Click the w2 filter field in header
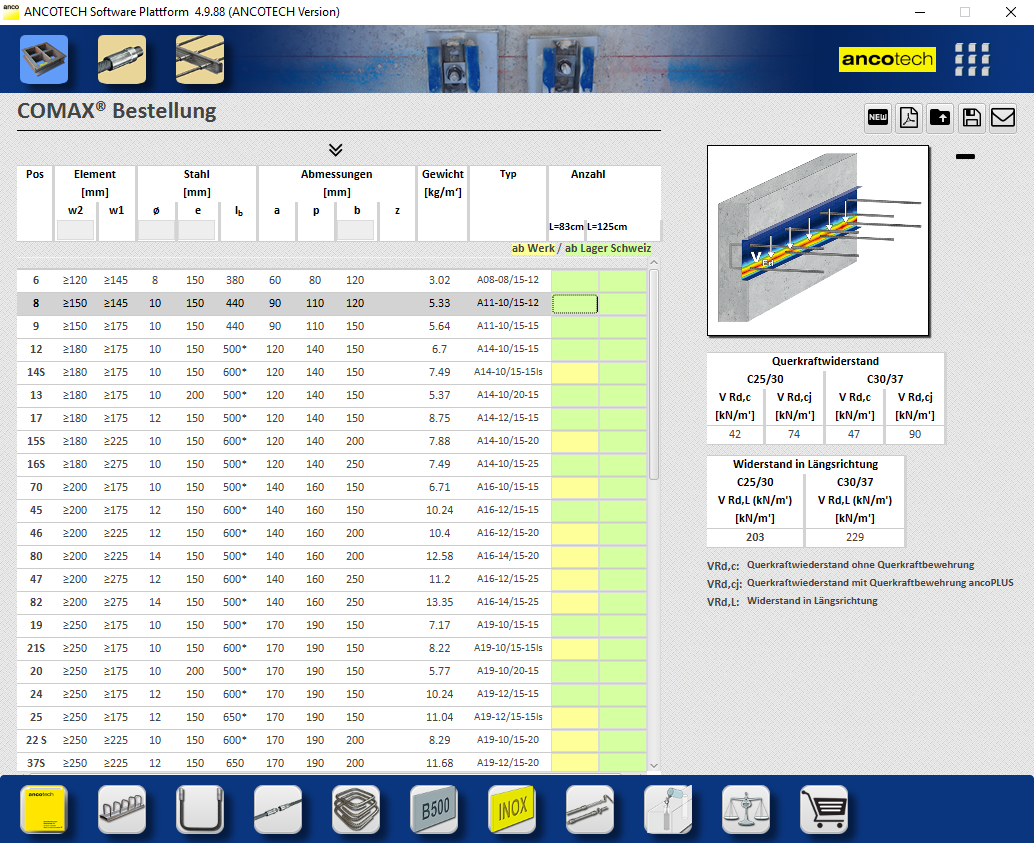This screenshot has width=1034, height=843. [76, 230]
